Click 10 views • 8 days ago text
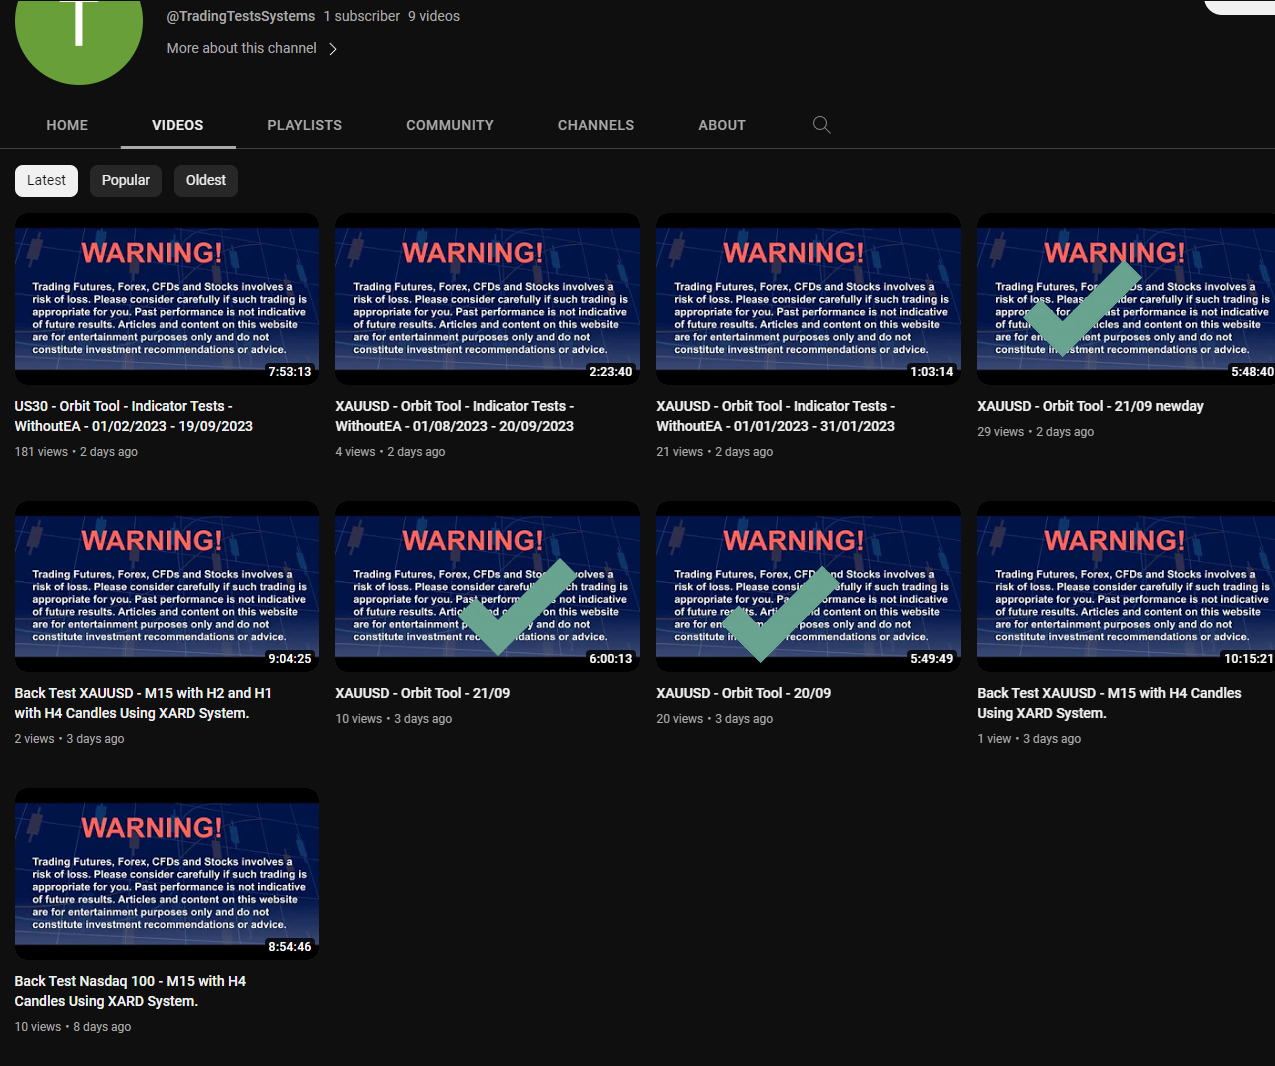The height and width of the screenshot is (1066, 1275). [73, 1027]
